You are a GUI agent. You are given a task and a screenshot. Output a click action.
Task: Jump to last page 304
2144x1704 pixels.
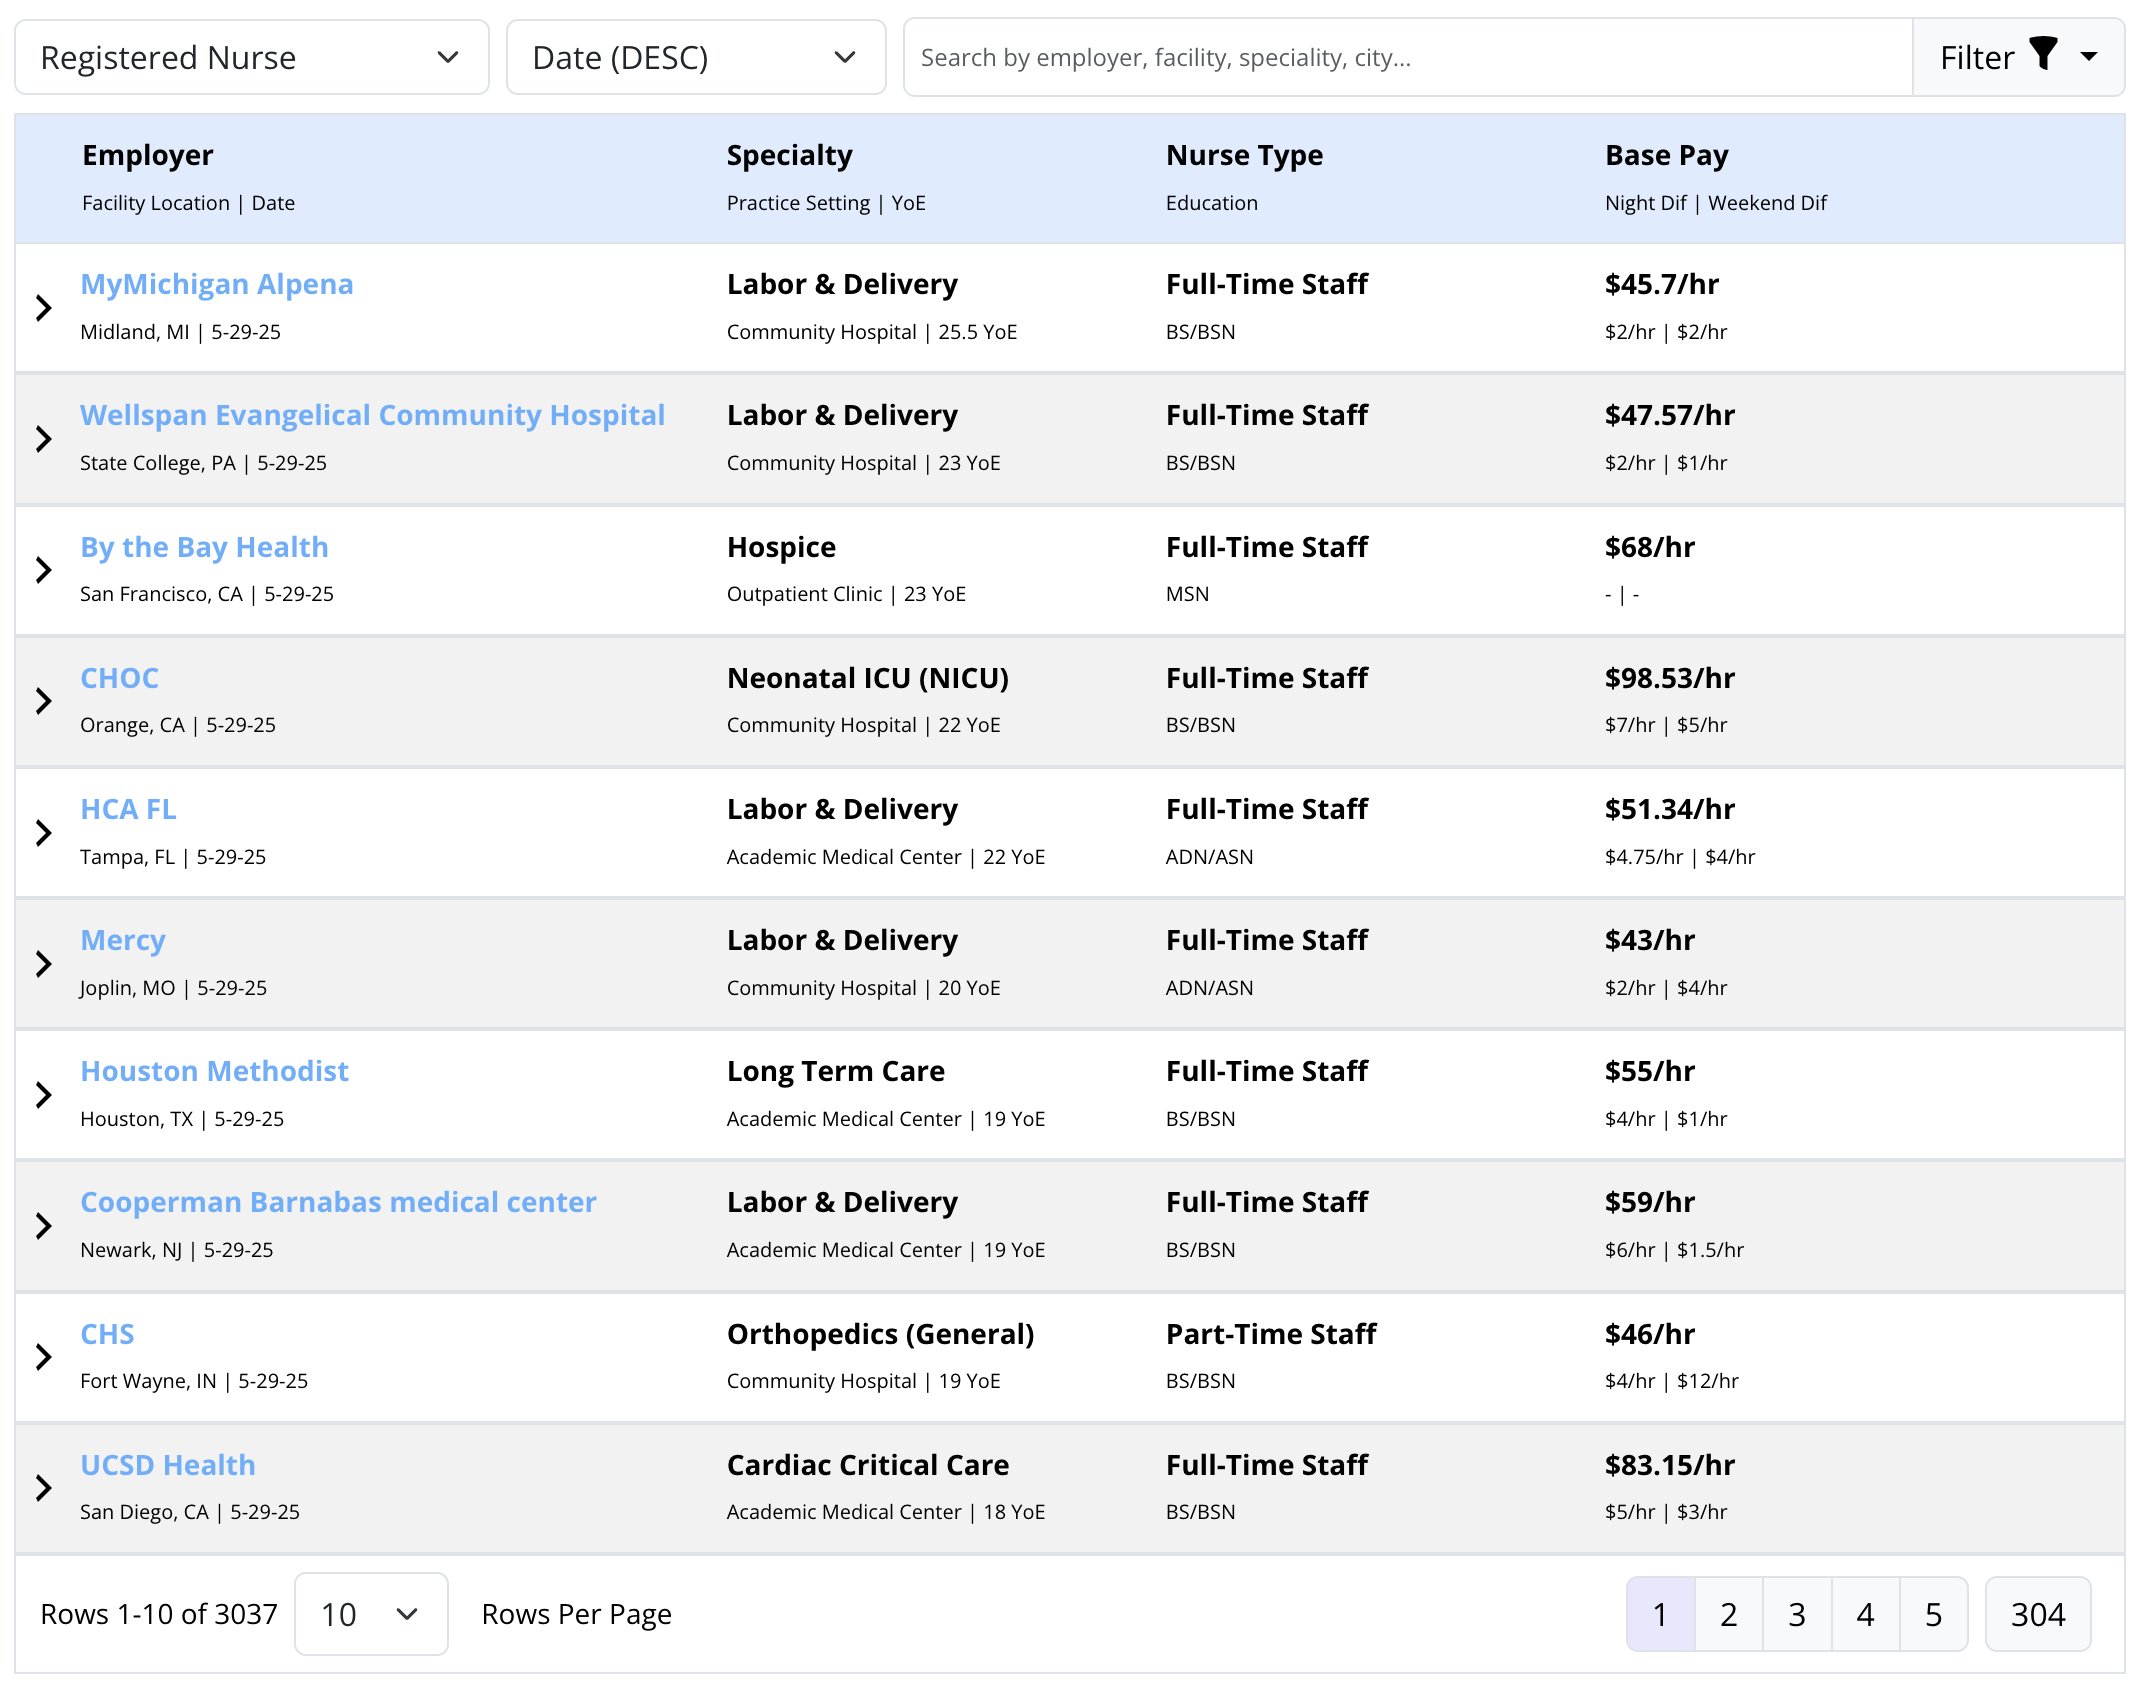(x=2038, y=1614)
